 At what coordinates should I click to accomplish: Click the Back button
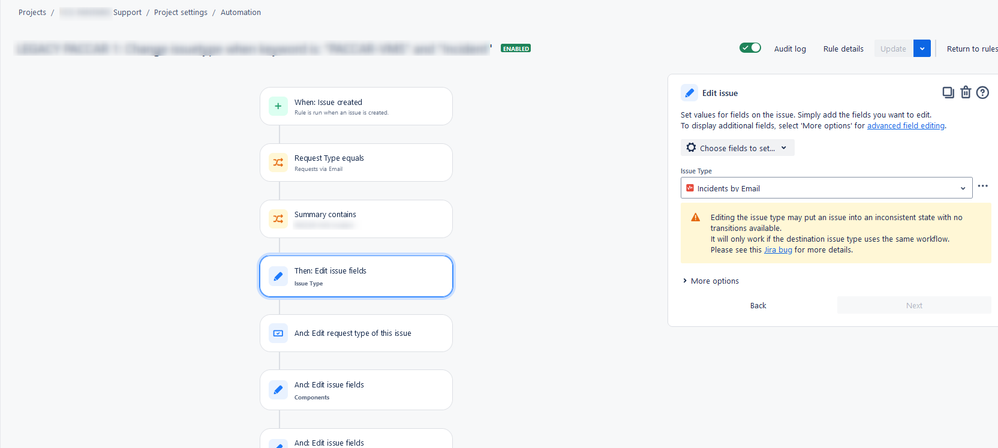[758, 305]
